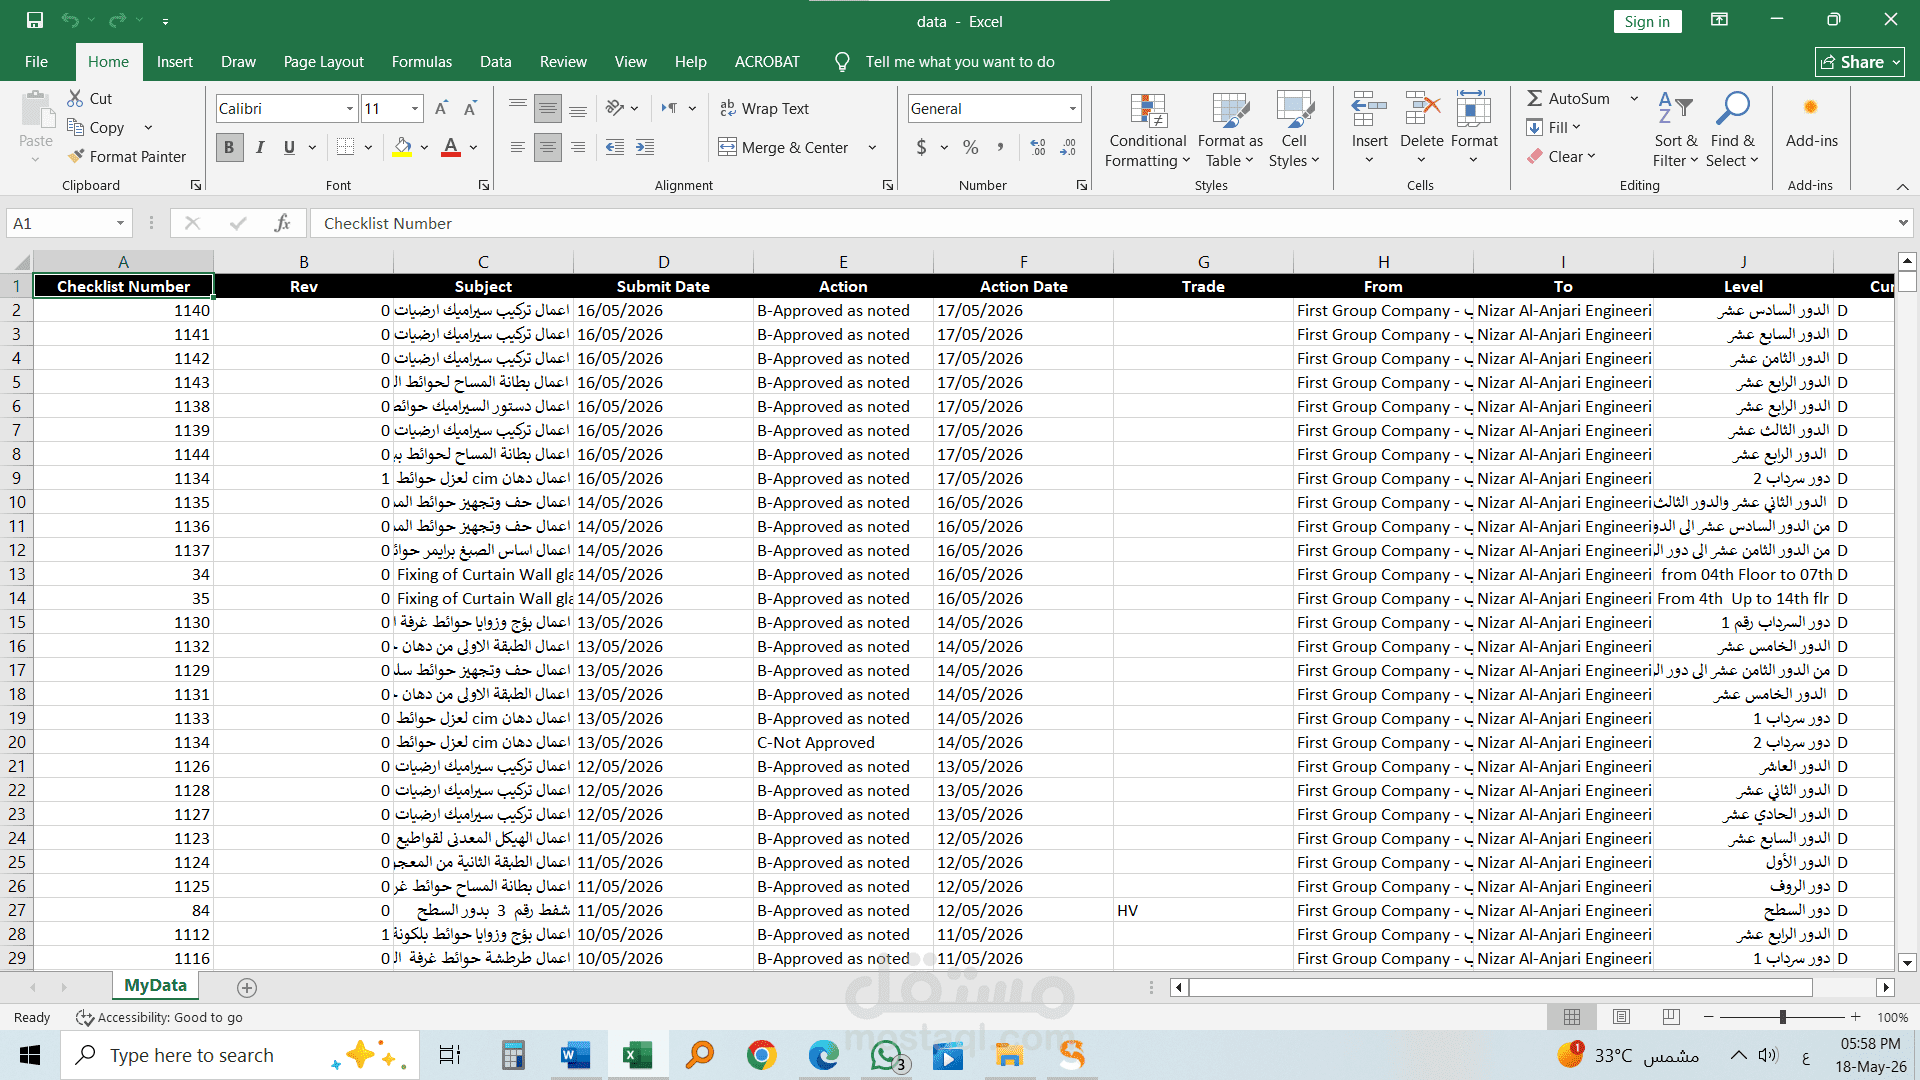Switch to the Formulas tab
This screenshot has width=1920, height=1080.
[421, 61]
